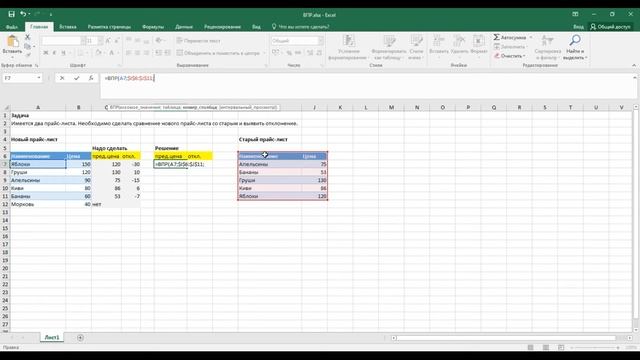This screenshot has height=360, width=640.
Task: Click the Share (Общий доступ) button
Action: 611,27
